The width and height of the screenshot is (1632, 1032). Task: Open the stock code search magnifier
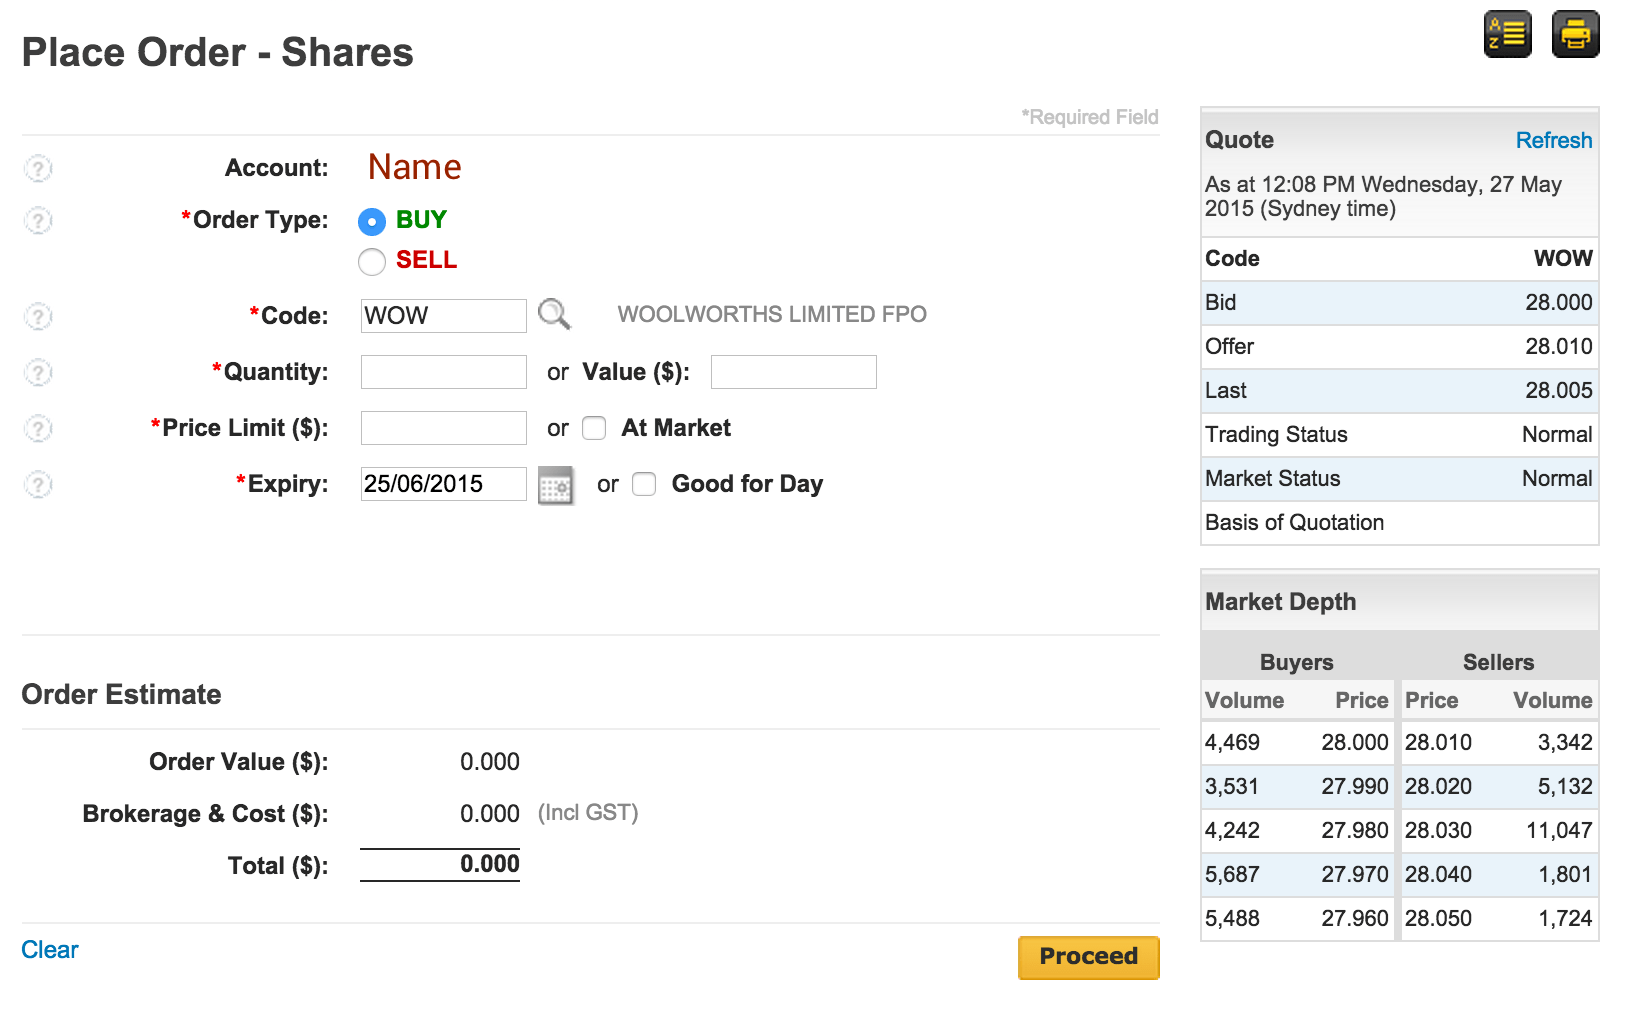point(554,315)
